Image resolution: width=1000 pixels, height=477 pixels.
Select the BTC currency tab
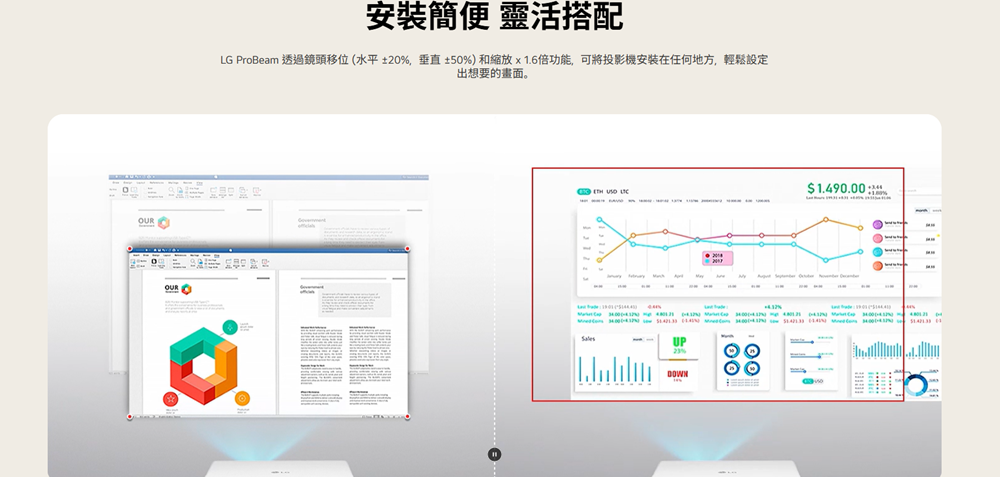[583, 191]
